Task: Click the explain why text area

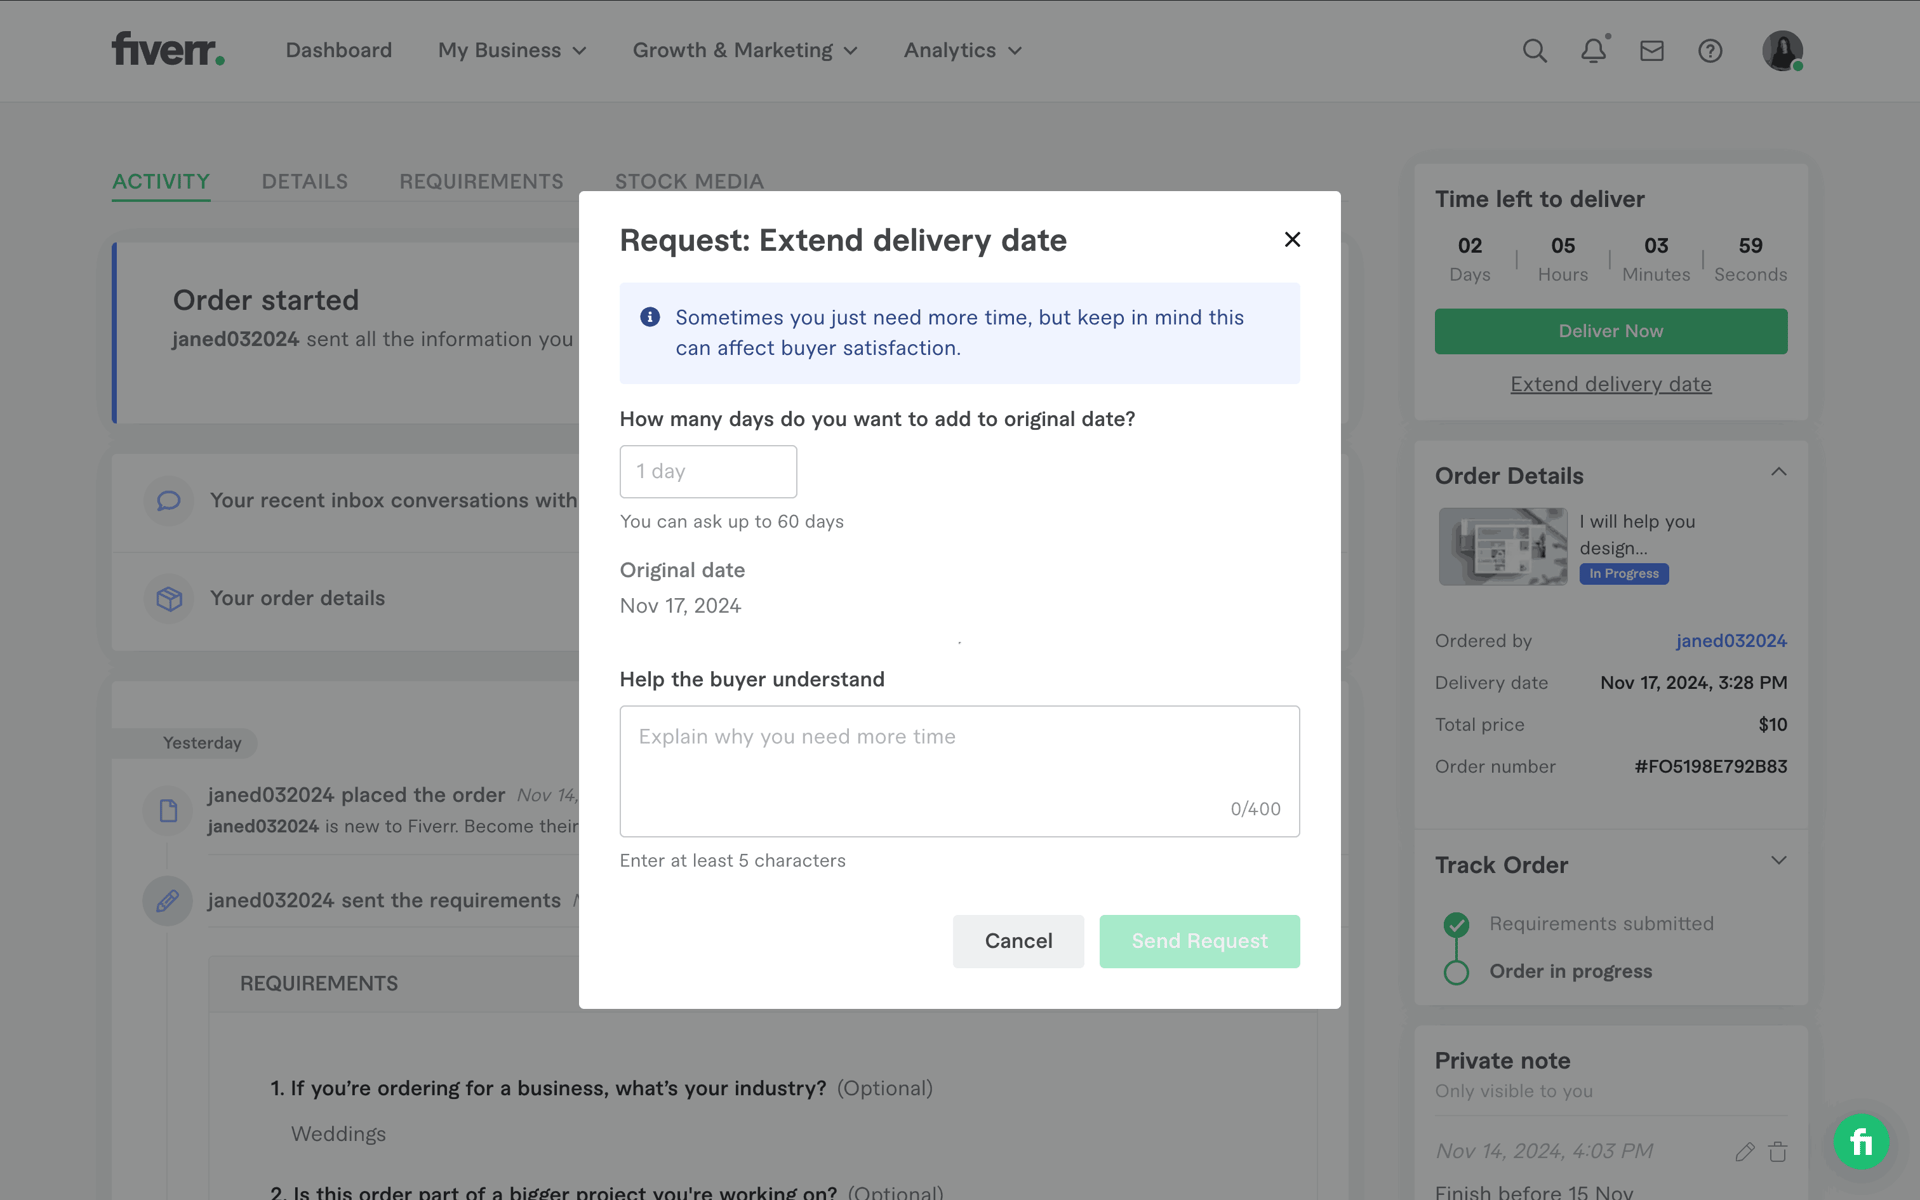Action: 959,771
